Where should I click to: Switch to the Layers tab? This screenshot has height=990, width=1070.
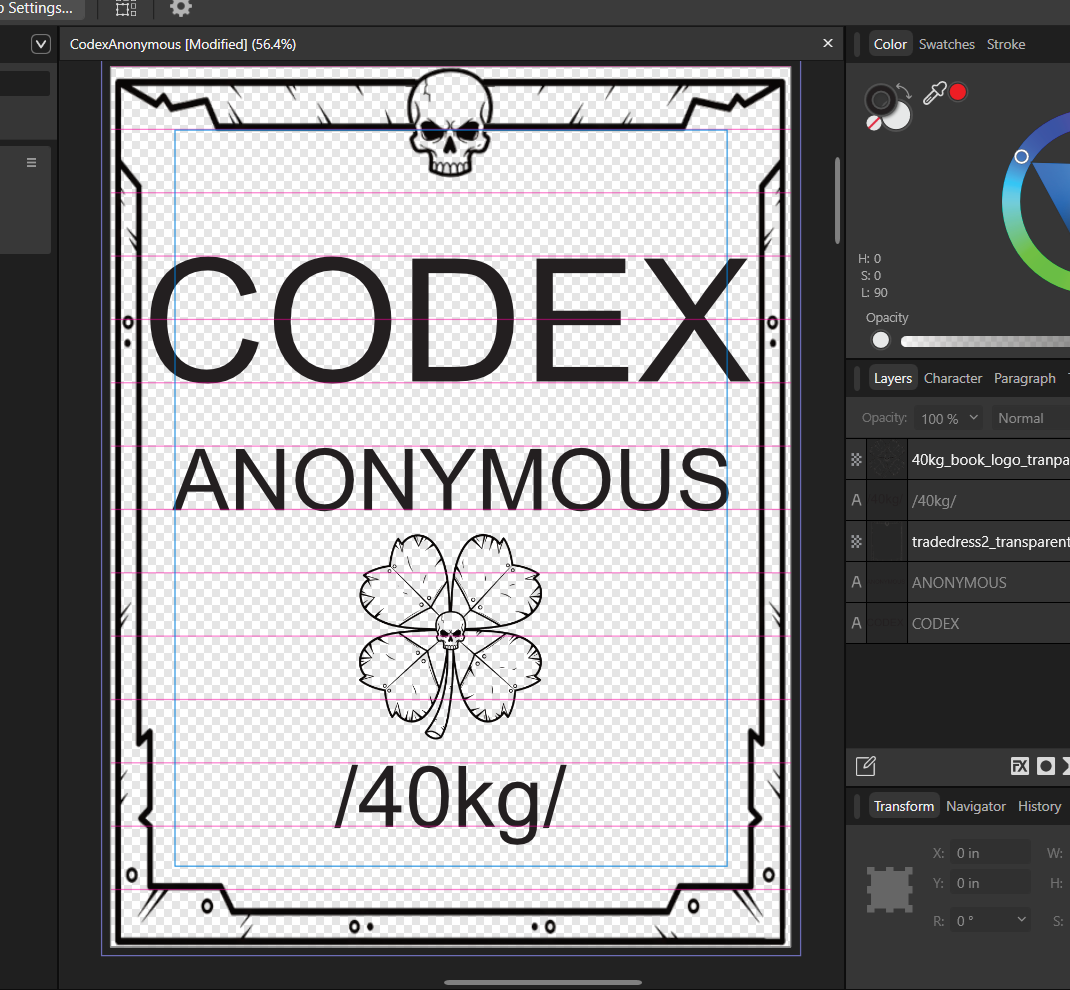coord(893,378)
